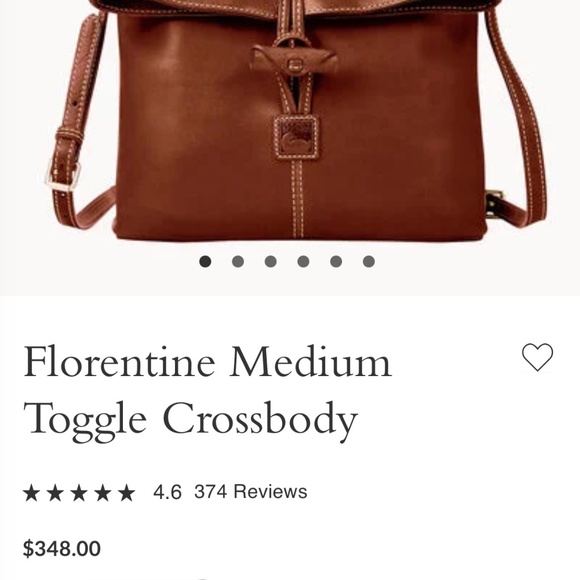Tap the gold strap buckle on the left
The height and width of the screenshot is (580, 580).
(x=63, y=176)
